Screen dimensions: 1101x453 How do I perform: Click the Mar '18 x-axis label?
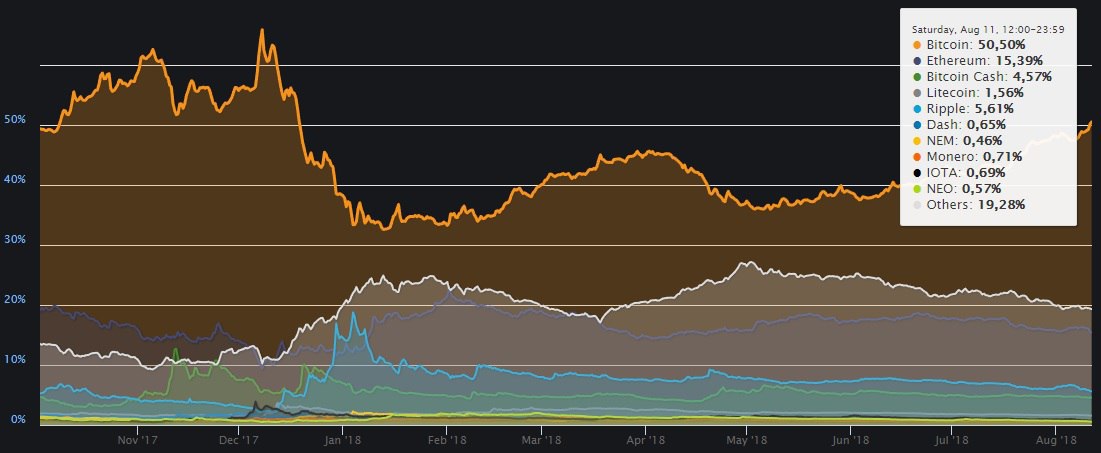click(541, 440)
